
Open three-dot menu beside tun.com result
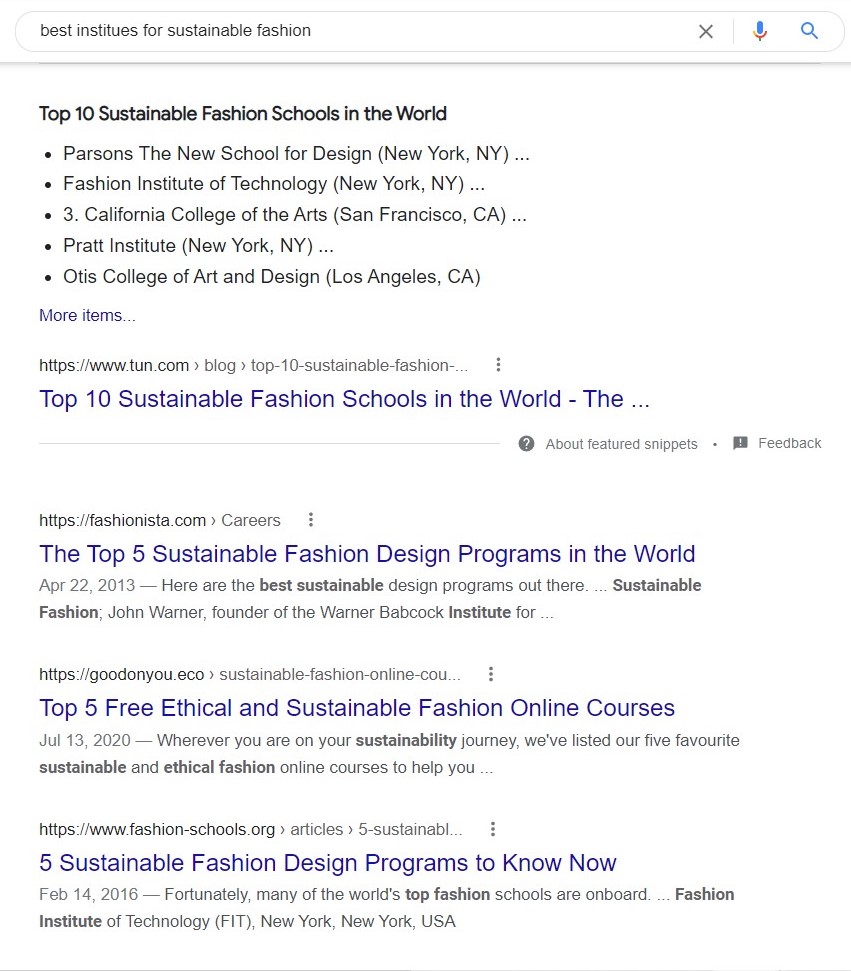click(x=499, y=365)
